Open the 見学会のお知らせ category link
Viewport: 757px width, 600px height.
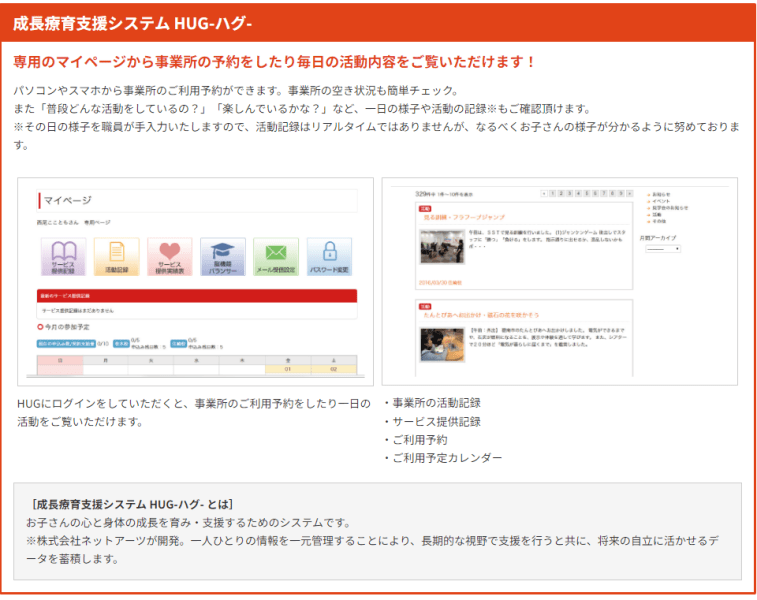tap(669, 208)
